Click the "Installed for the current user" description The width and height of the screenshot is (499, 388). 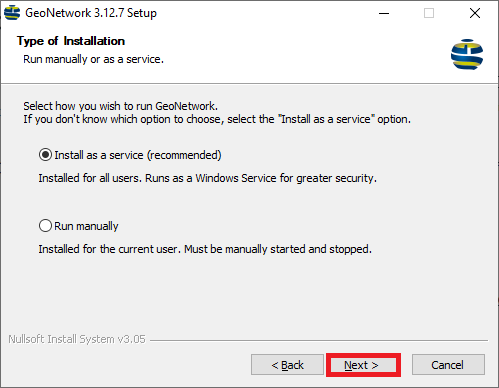(205, 249)
